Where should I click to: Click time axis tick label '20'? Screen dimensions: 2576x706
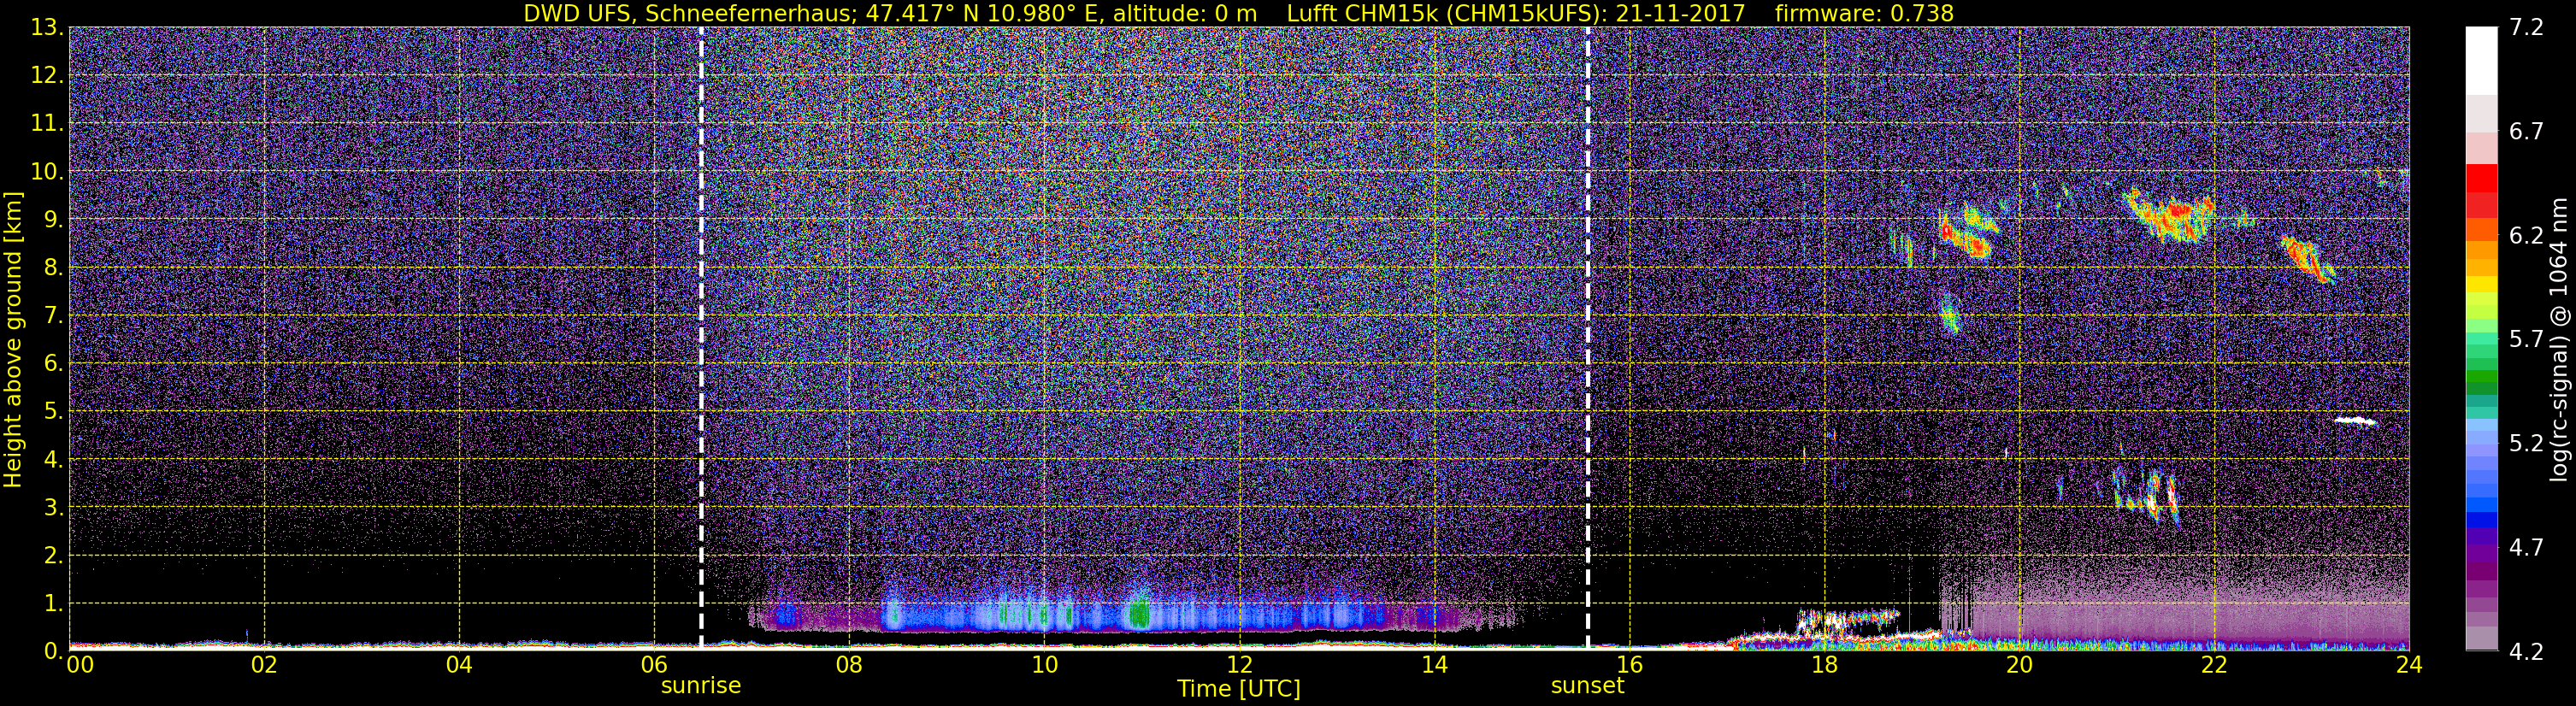click(2019, 666)
